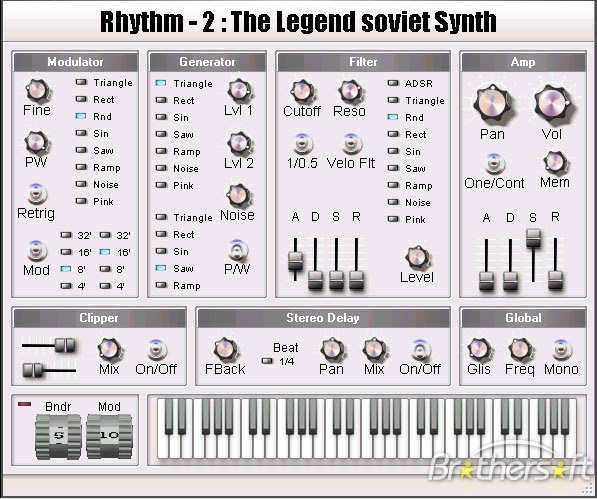The height and width of the screenshot is (499, 597).
Task: Click the Amp Release slider
Action: tap(555, 281)
